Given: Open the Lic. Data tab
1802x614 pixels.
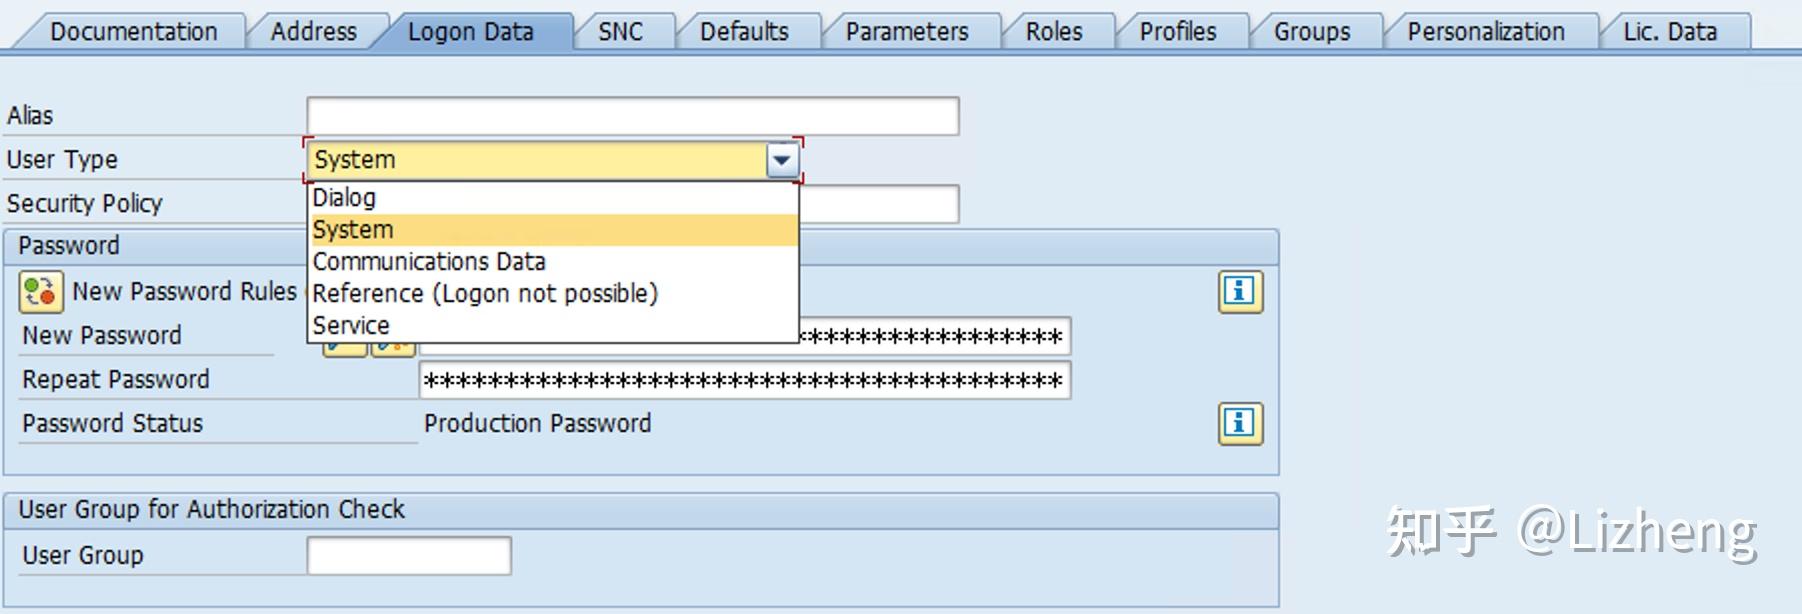Looking at the screenshot, I should (1669, 32).
